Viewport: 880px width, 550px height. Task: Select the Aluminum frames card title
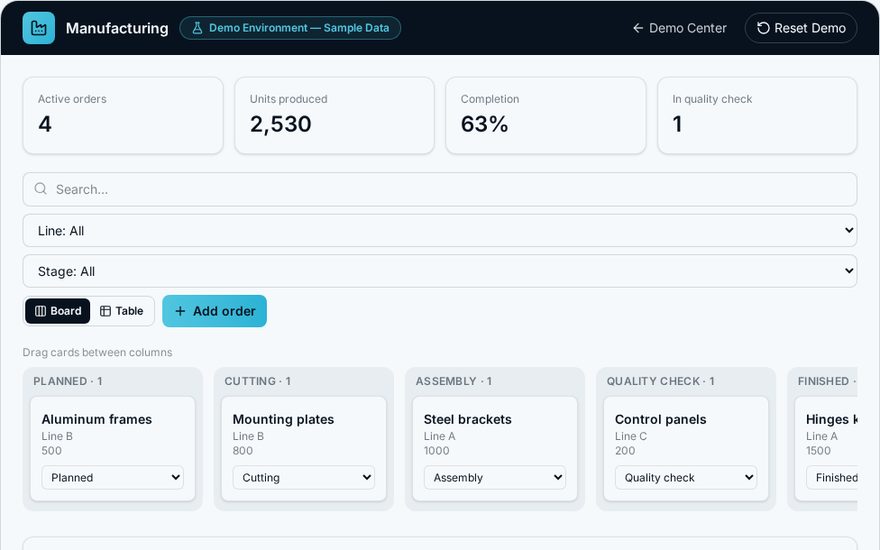pos(97,419)
